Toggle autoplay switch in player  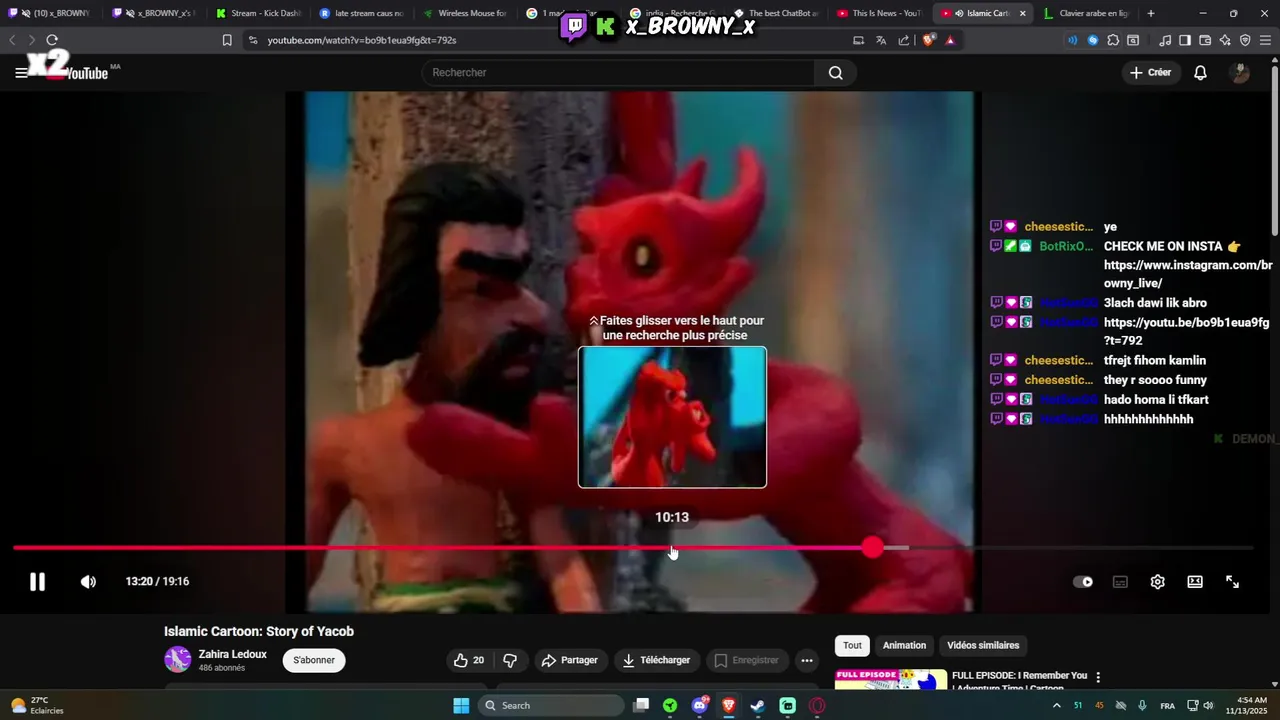(1083, 582)
